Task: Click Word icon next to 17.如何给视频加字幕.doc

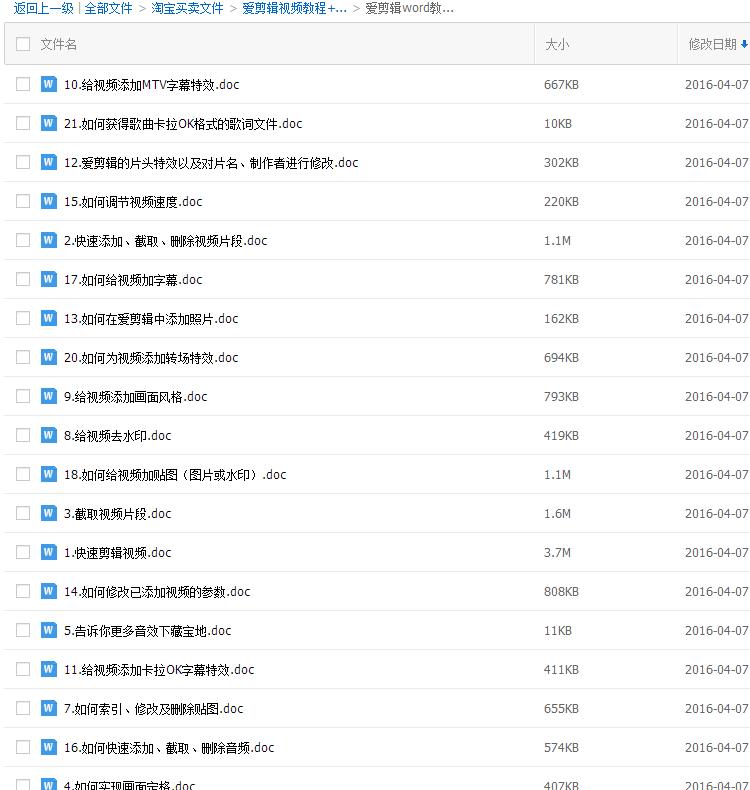Action: [x=48, y=279]
